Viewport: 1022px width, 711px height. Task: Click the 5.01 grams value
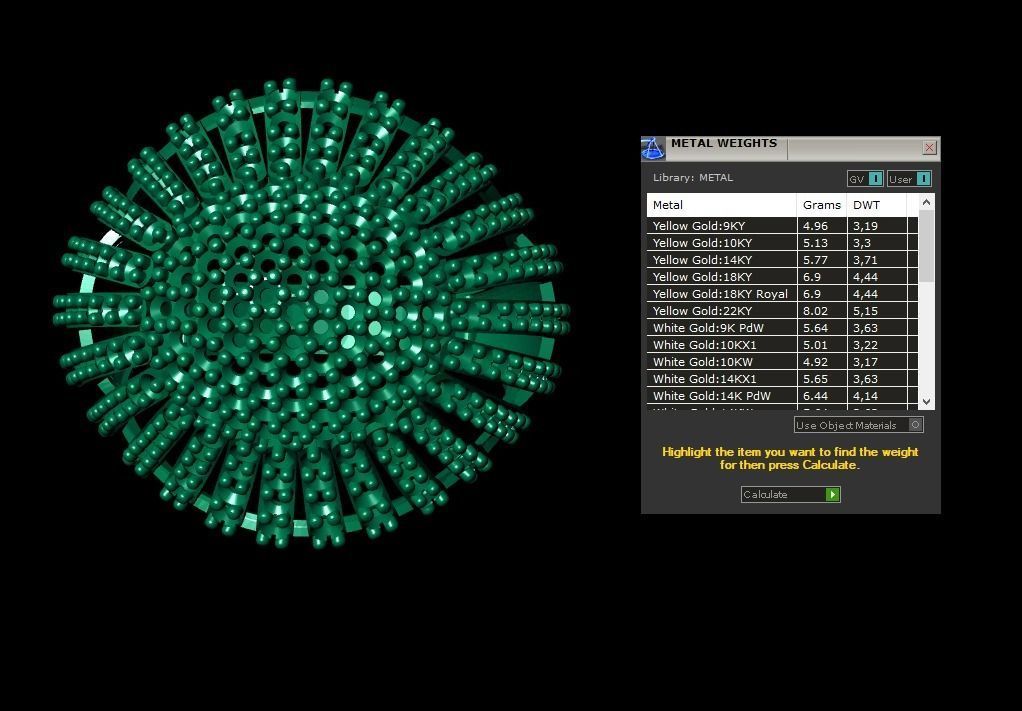(x=815, y=345)
